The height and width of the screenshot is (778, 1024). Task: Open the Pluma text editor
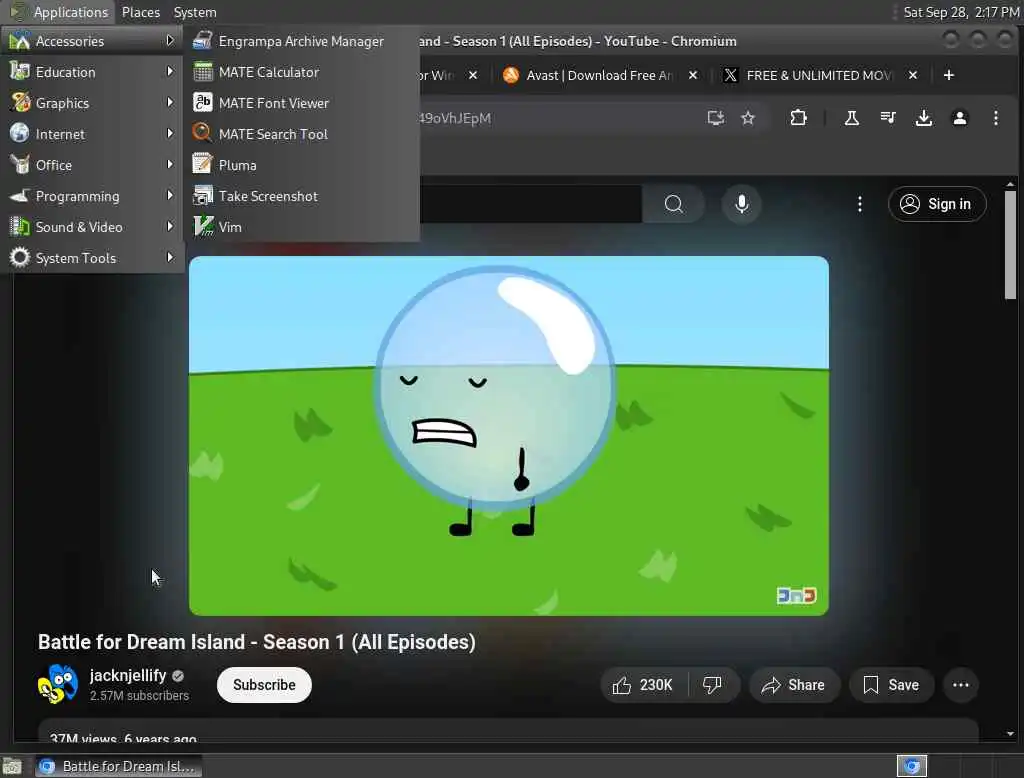point(301,165)
